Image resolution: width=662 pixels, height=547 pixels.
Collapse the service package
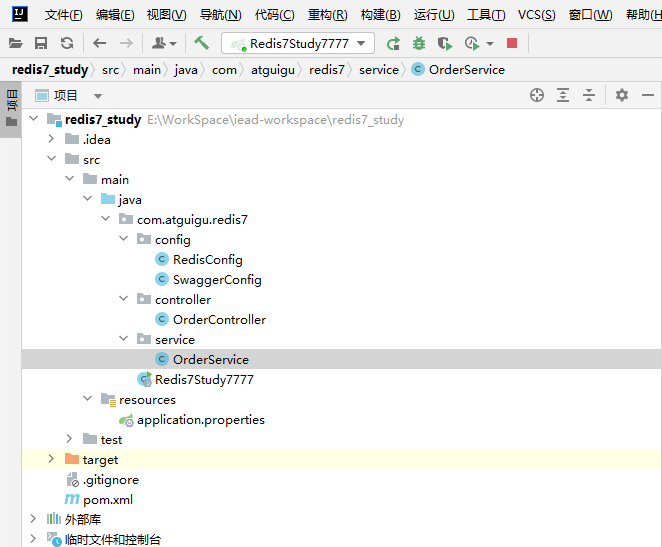click(123, 339)
